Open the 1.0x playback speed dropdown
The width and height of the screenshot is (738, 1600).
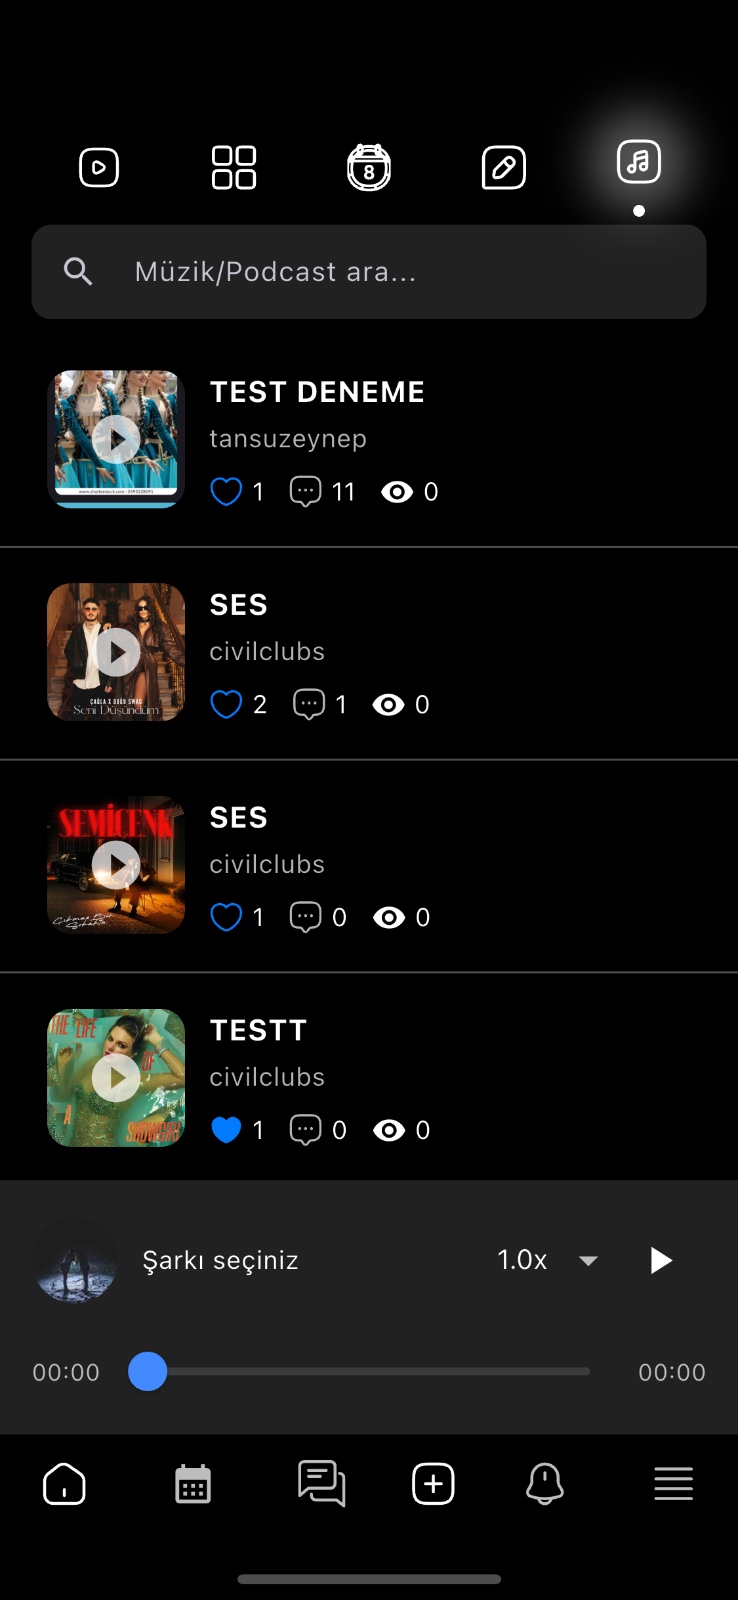[x=523, y=1260]
